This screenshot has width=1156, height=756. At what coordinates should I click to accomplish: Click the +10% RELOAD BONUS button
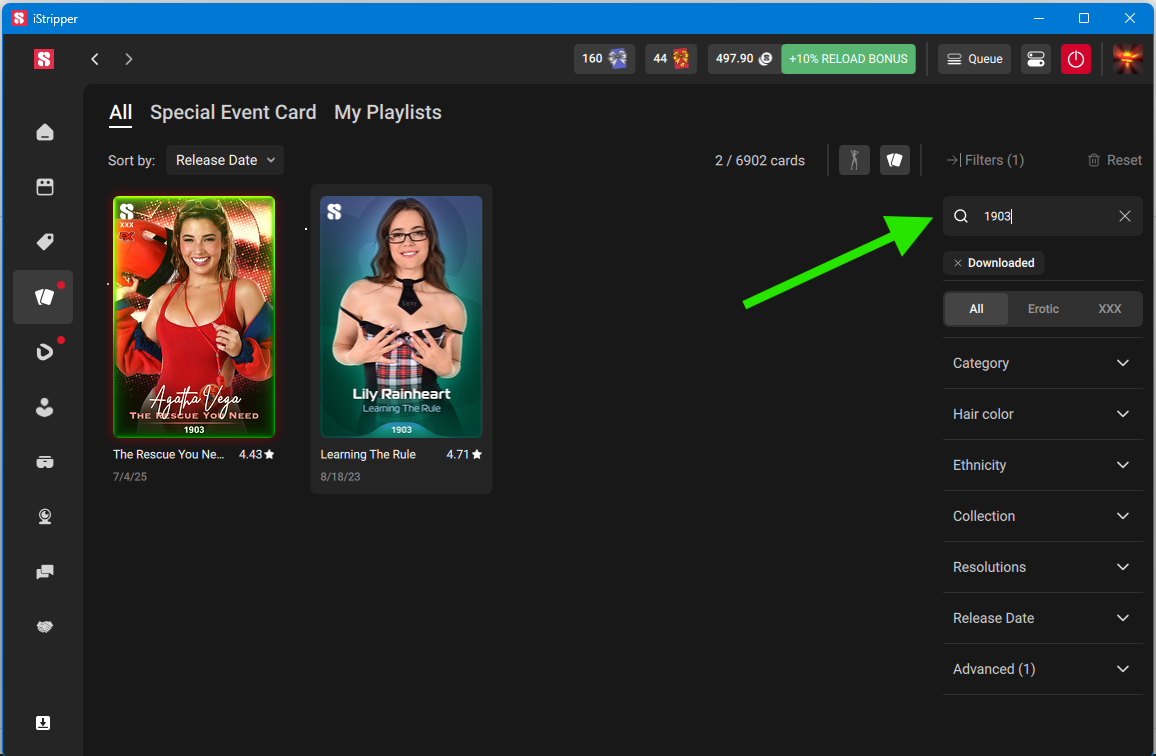click(x=848, y=59)
